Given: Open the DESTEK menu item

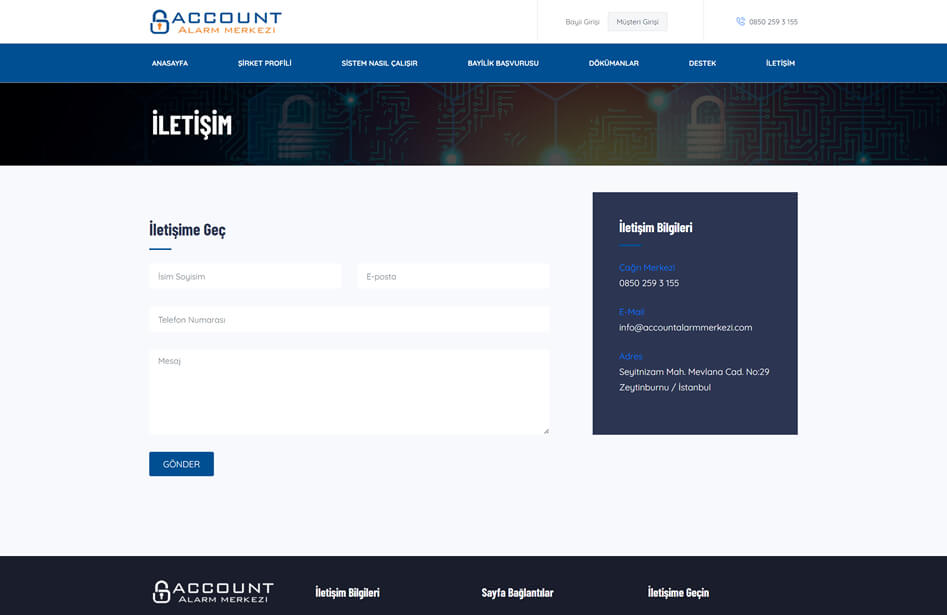Looking at the screenshot, I should coord(702,63).
